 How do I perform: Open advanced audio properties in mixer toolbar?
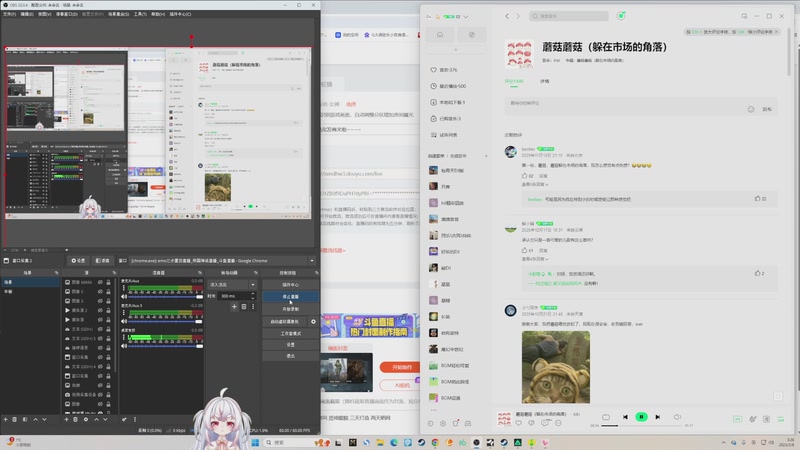click(124, 419)
